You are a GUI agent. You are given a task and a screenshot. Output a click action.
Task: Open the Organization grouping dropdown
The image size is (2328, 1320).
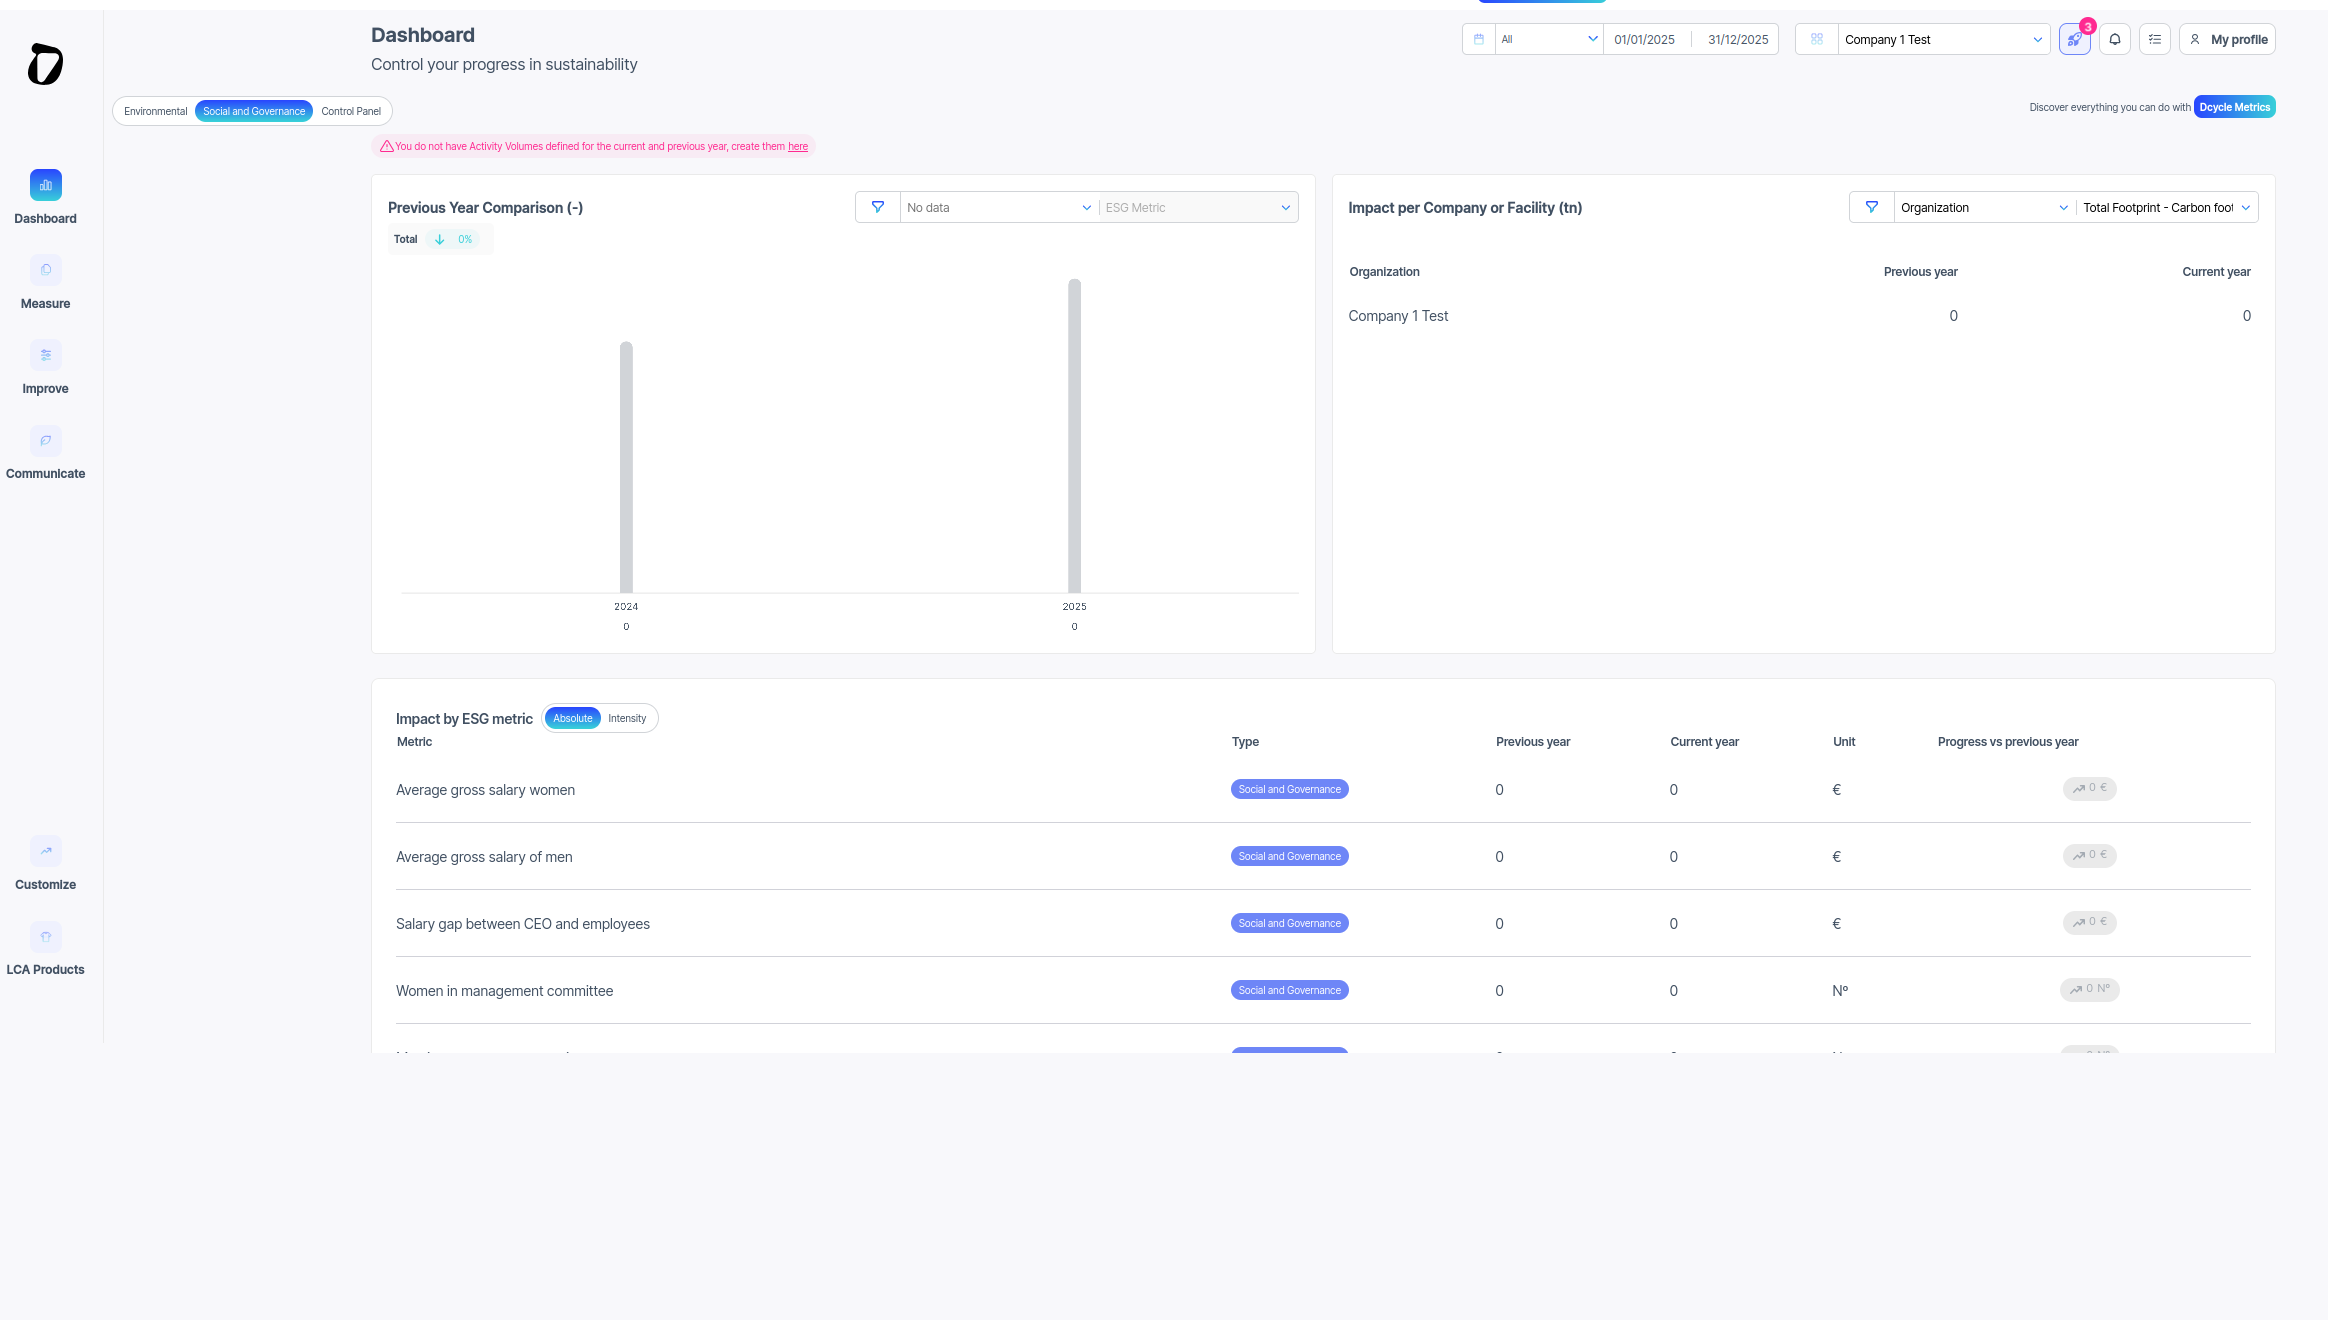pos(1984,207)
